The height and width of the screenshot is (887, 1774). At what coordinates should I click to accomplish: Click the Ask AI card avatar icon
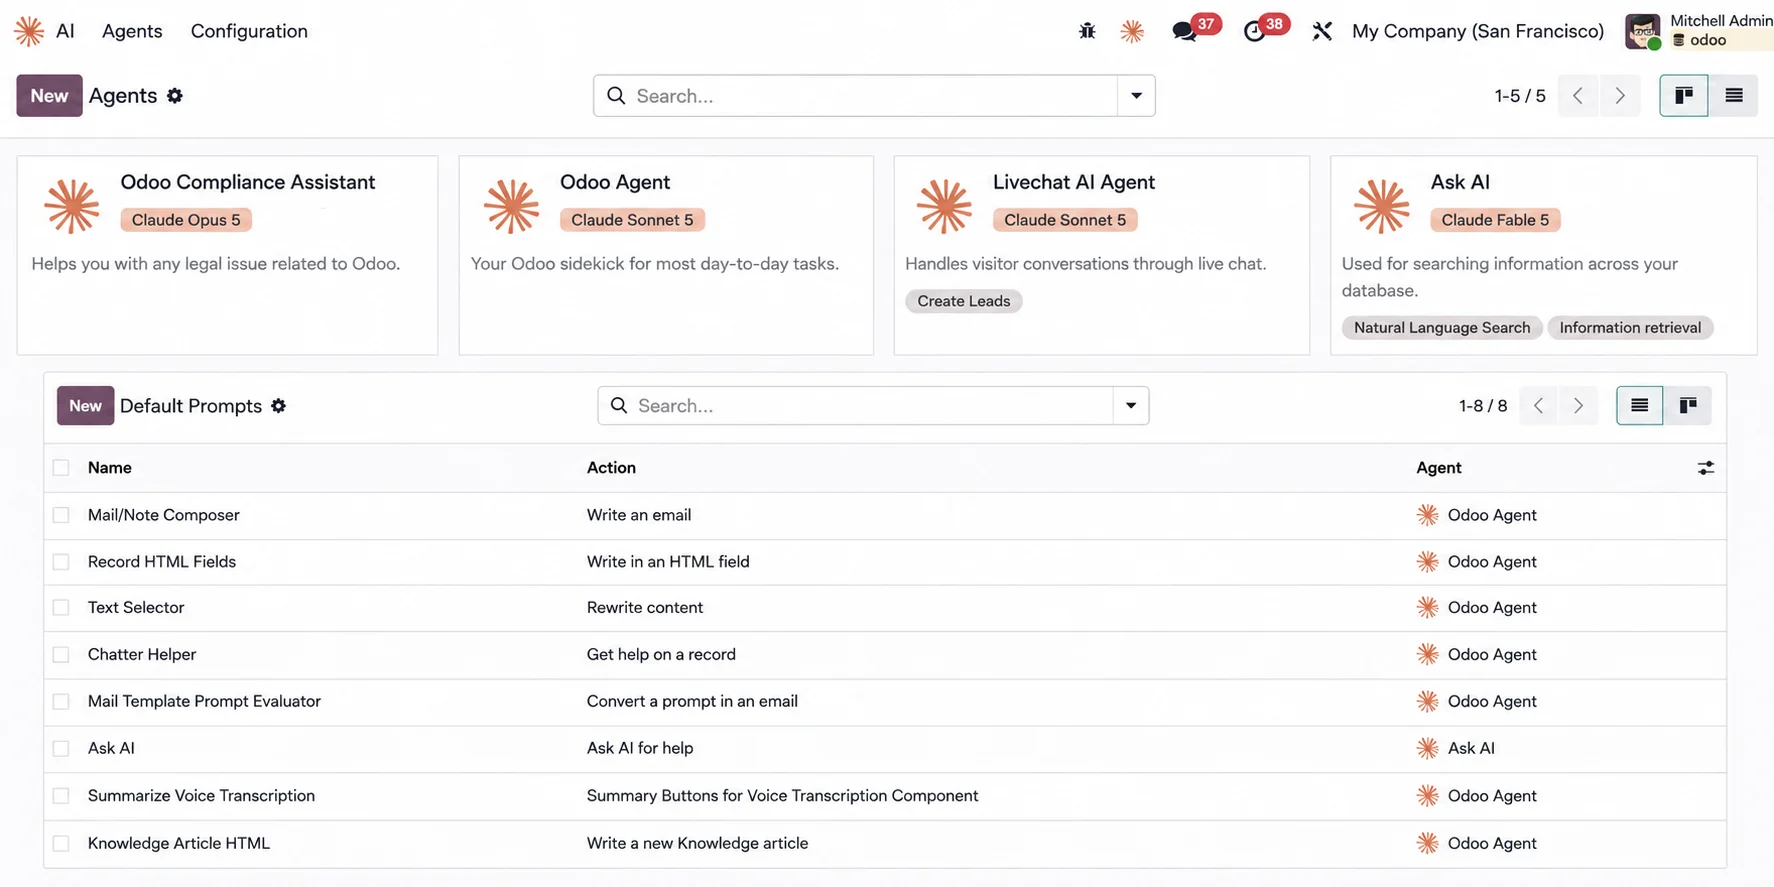coord(1381,206)
